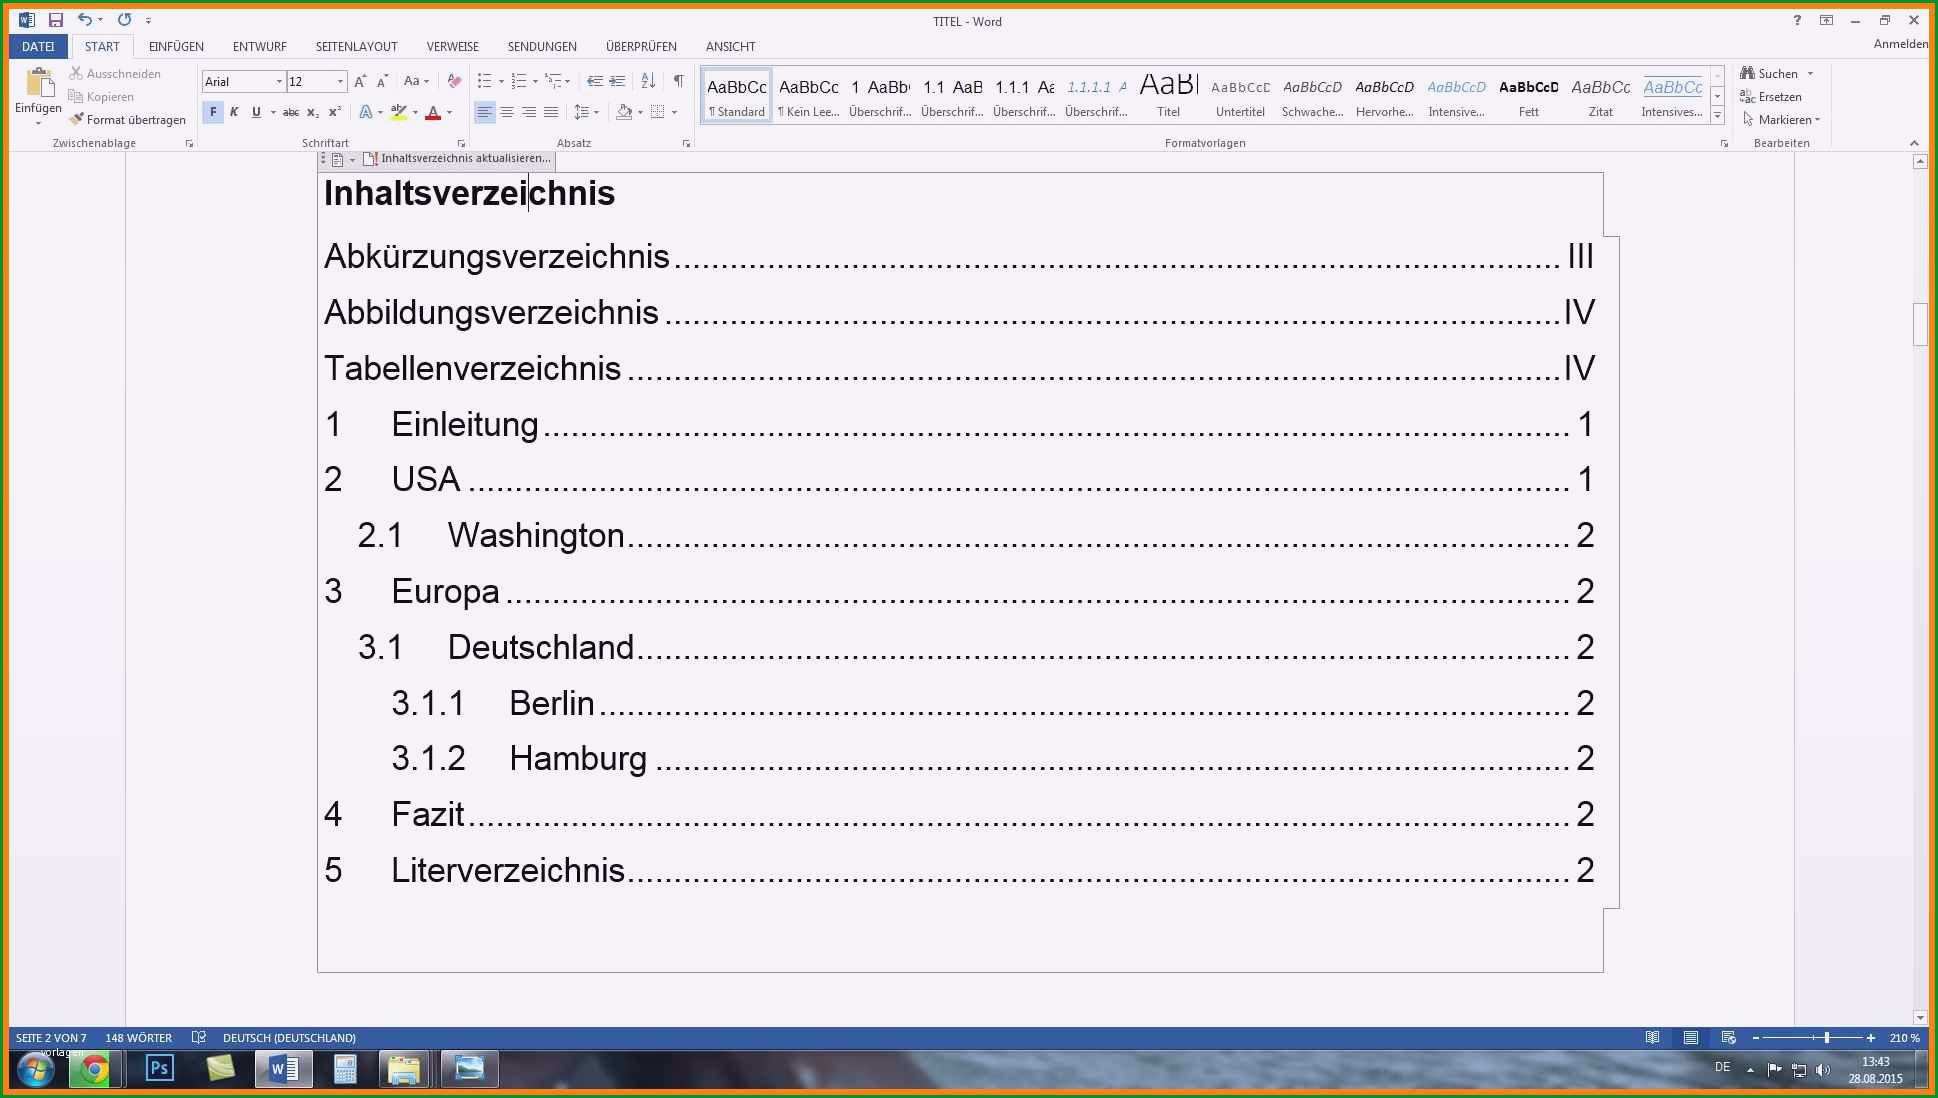The width and height of the screenshot is (1938, 1098).
Task: Click the Ersetzen button
Action: click(x=1771, y=97)
